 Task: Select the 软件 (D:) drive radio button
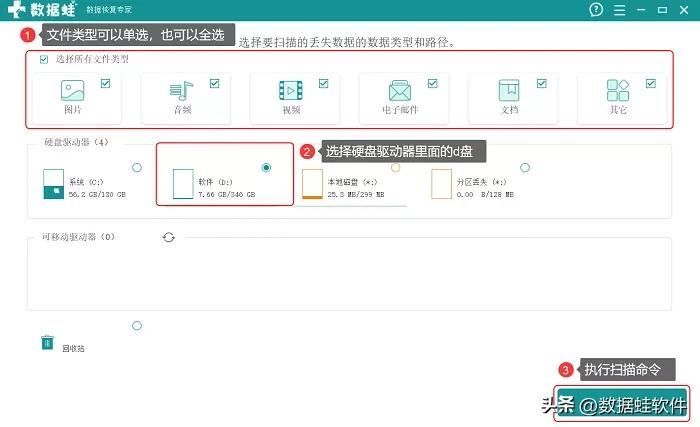[267, 167]
